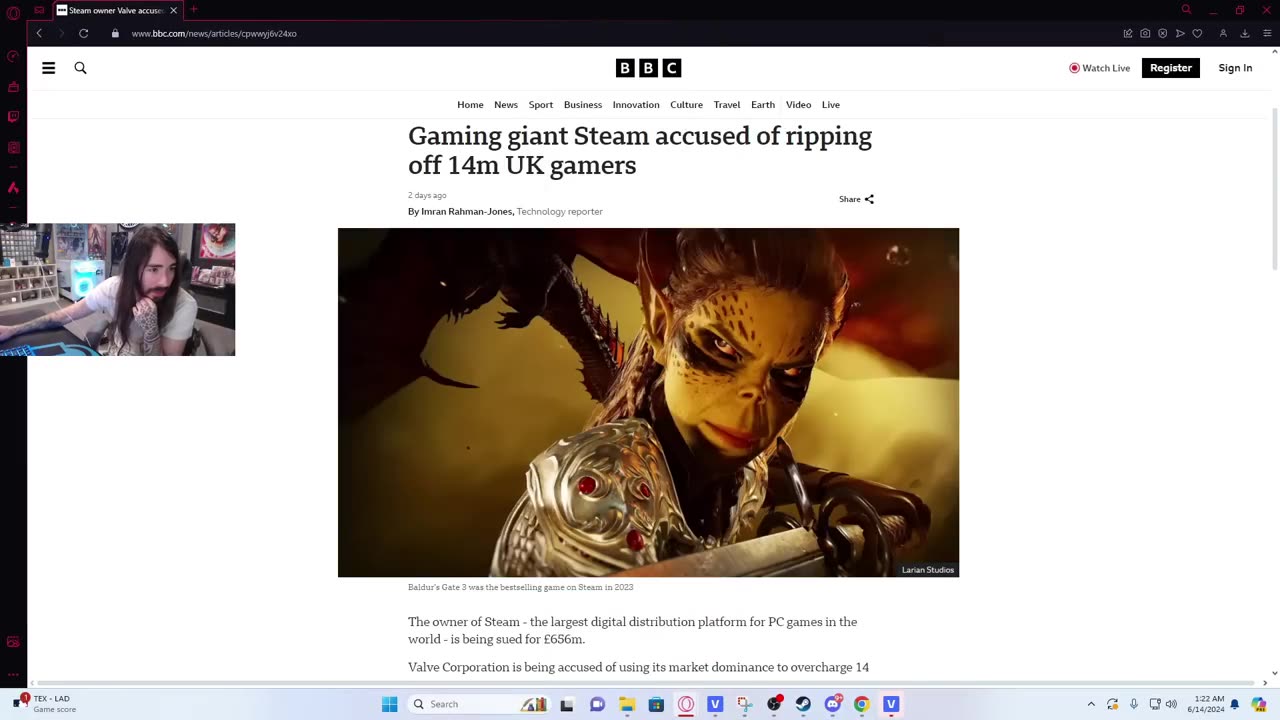Click the browser forward arrow
The width and height of the screenshot is (1280, 720).
[x=60, y=33]
